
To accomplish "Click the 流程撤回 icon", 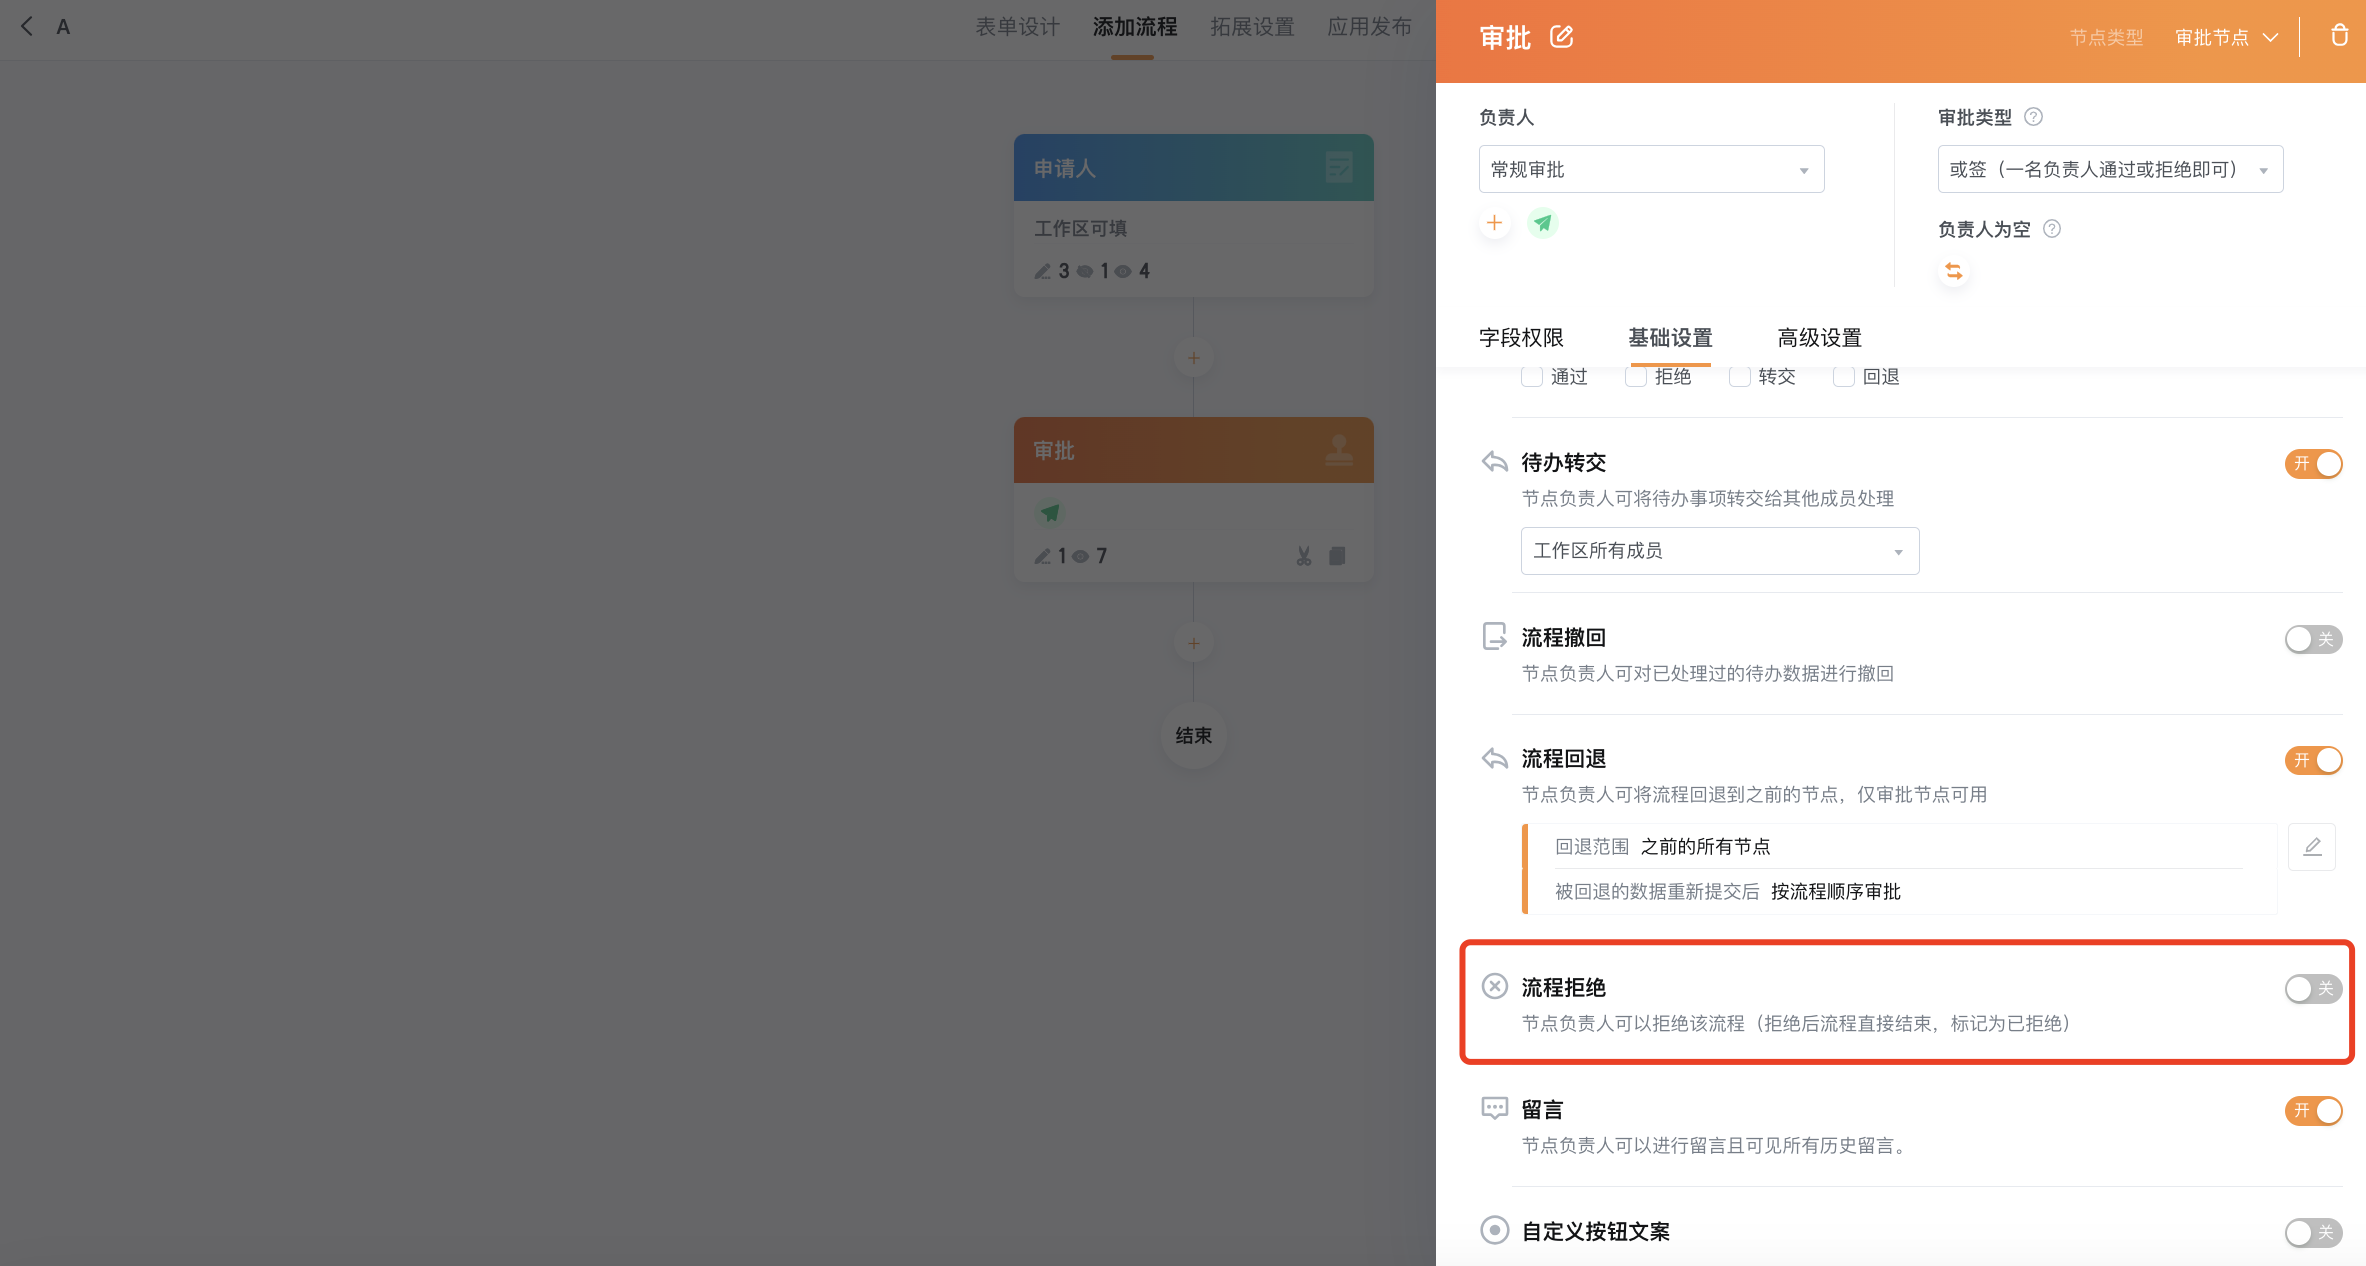I will point(1495,636).
